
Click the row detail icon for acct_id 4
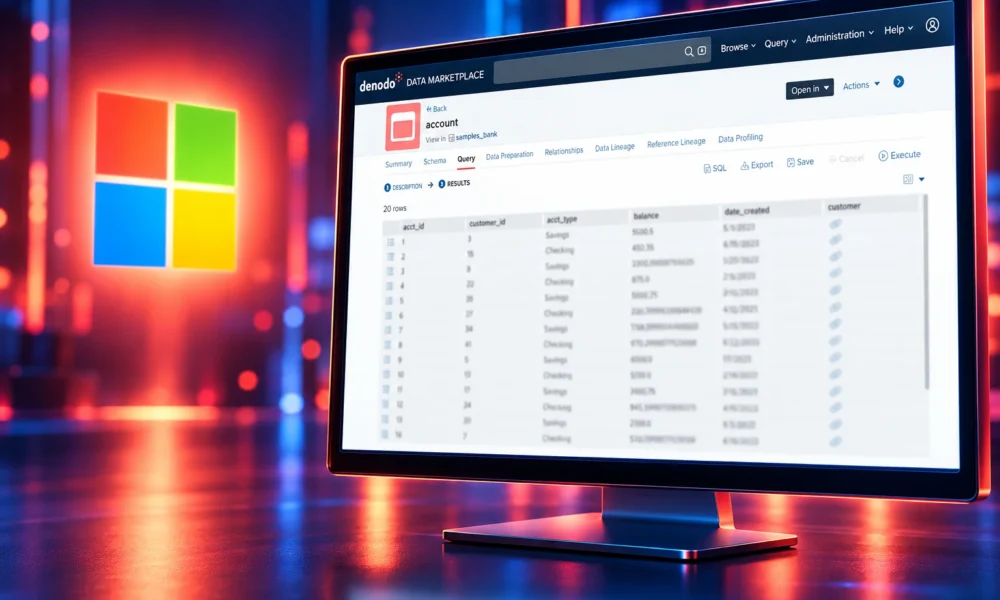click(x=389, y=286)
